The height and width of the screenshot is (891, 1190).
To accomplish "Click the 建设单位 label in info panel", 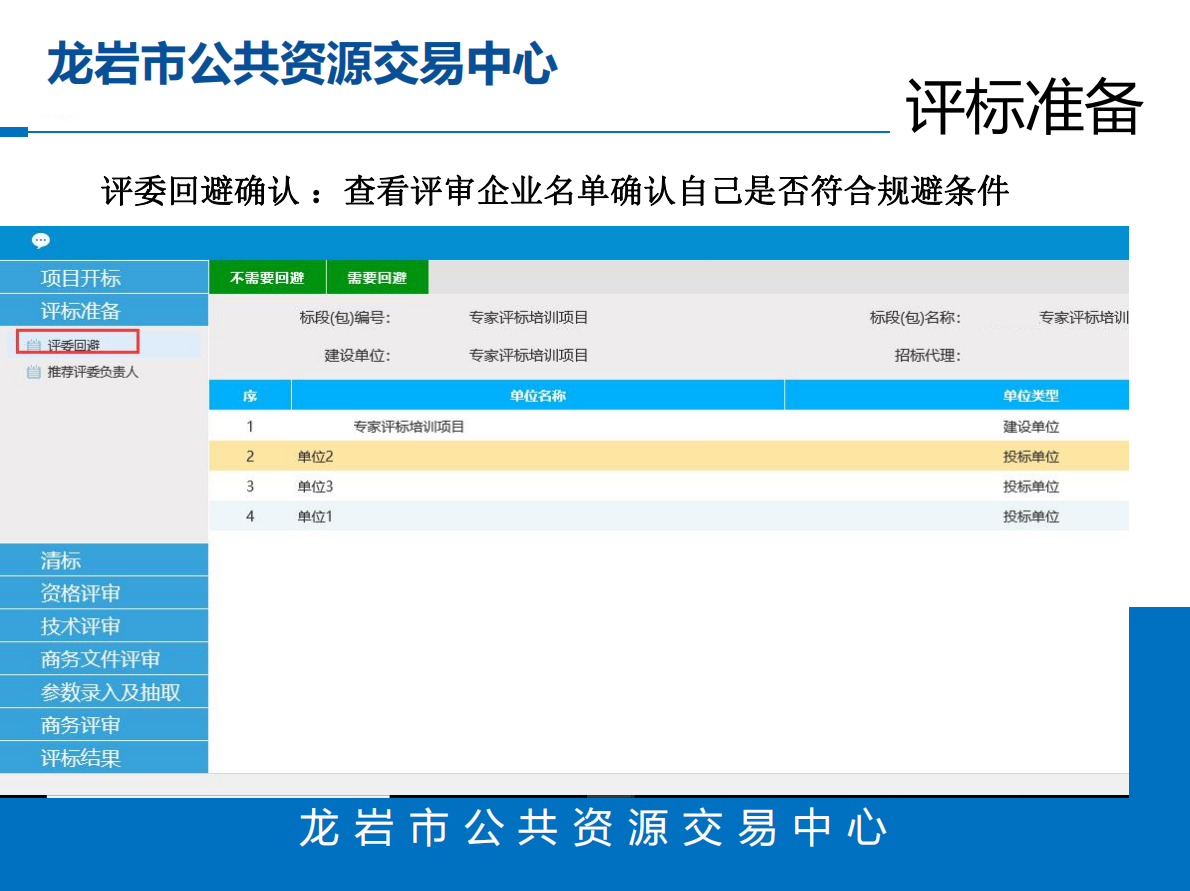I will 357,355.
